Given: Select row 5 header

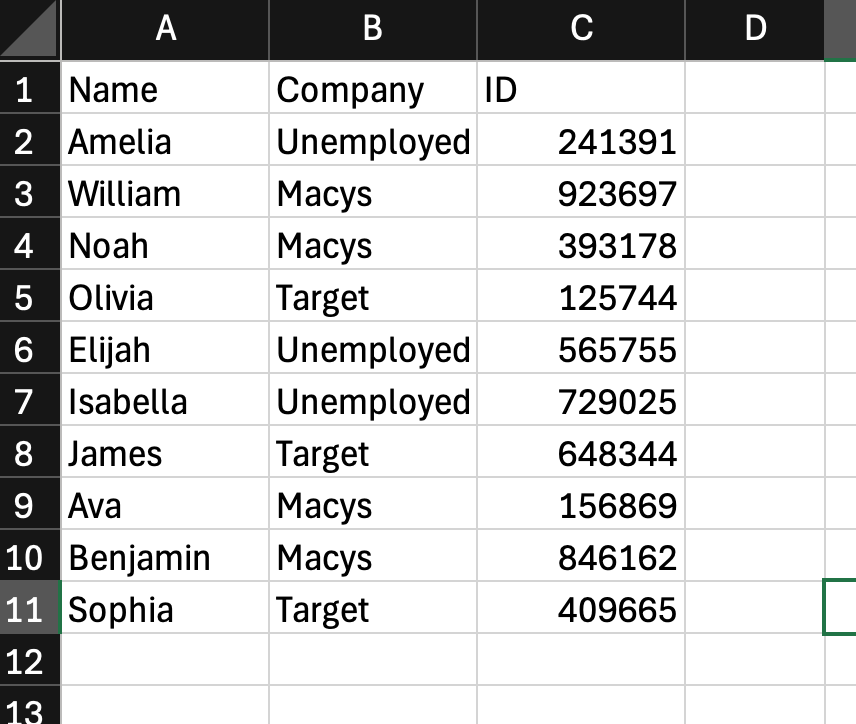Looking at the screenshot, I should pyautogui.click(x=29, y=297).
